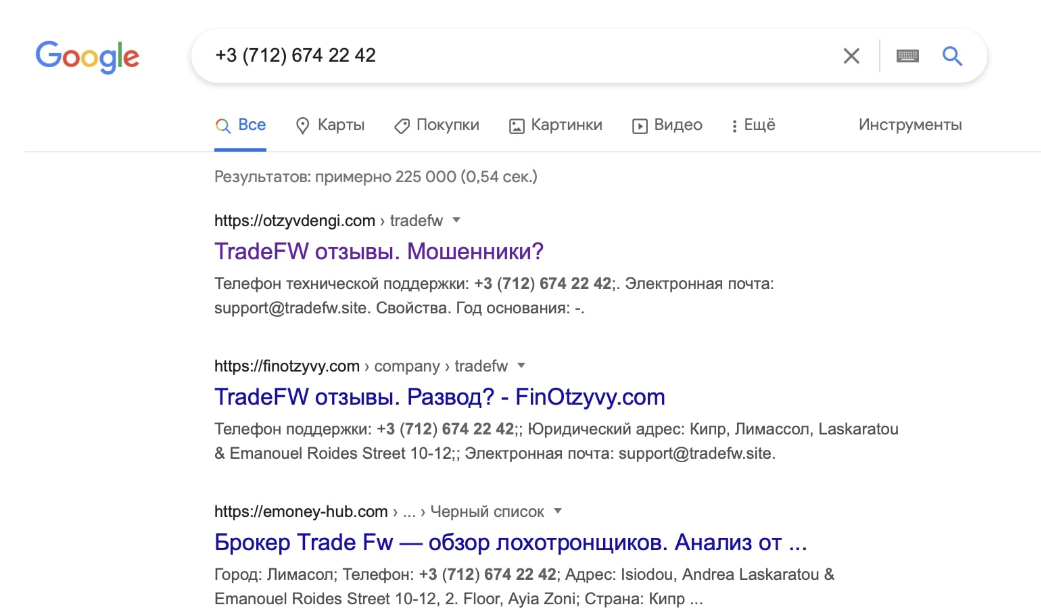Image resolution: width=1041 pixels, height=610 pixels.
Task: Open the tradefw breadcrumb dropdown arrow
Action: pyautogui.click(x=456, y=220)
